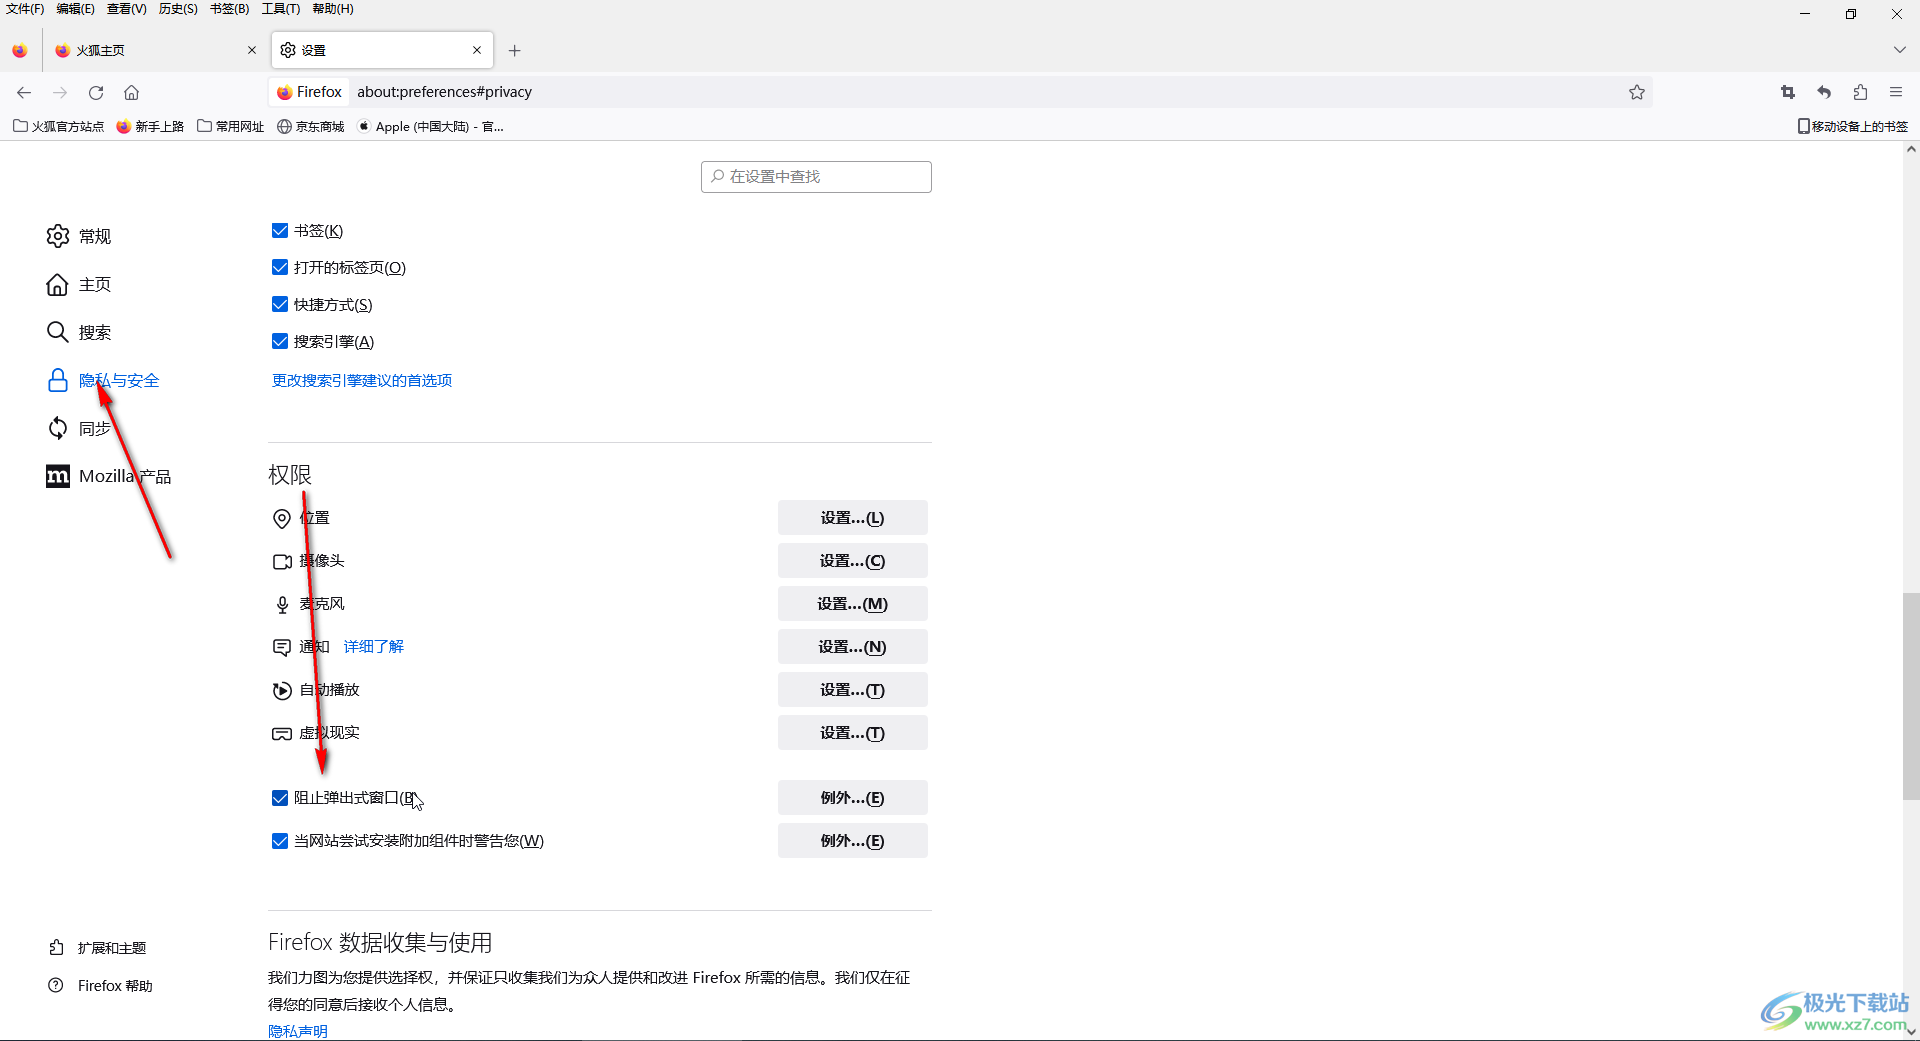Image resolution: width=1920 pixels, height=1041 pixels.
Task: Toggle 打开的标签页(O) checkbox
Action: (280, 267)
